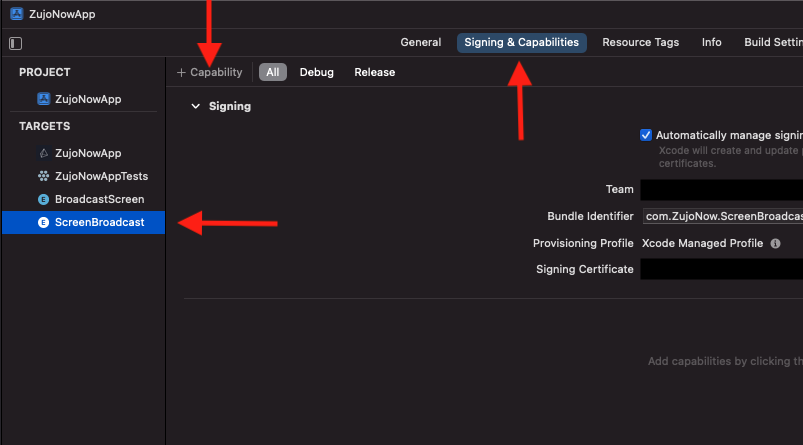The height and width of the screenshot is (445, 803).
Task: Select the Release configuration filter
Action: tap(374, 72)
